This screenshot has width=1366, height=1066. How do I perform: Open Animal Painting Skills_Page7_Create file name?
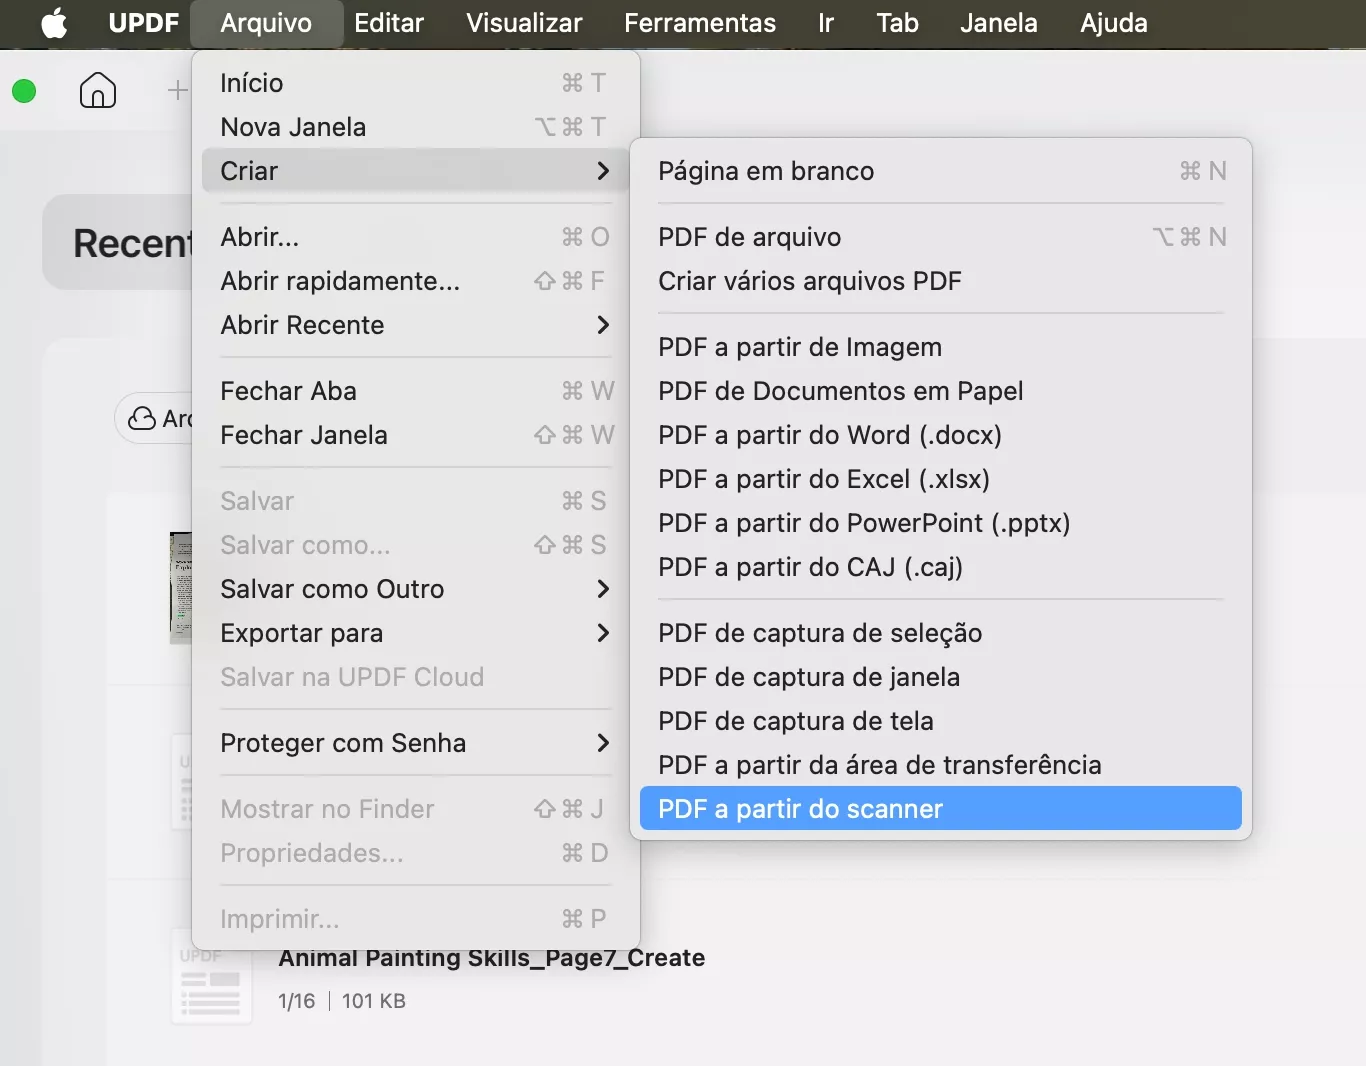click(x=492, y=958)
